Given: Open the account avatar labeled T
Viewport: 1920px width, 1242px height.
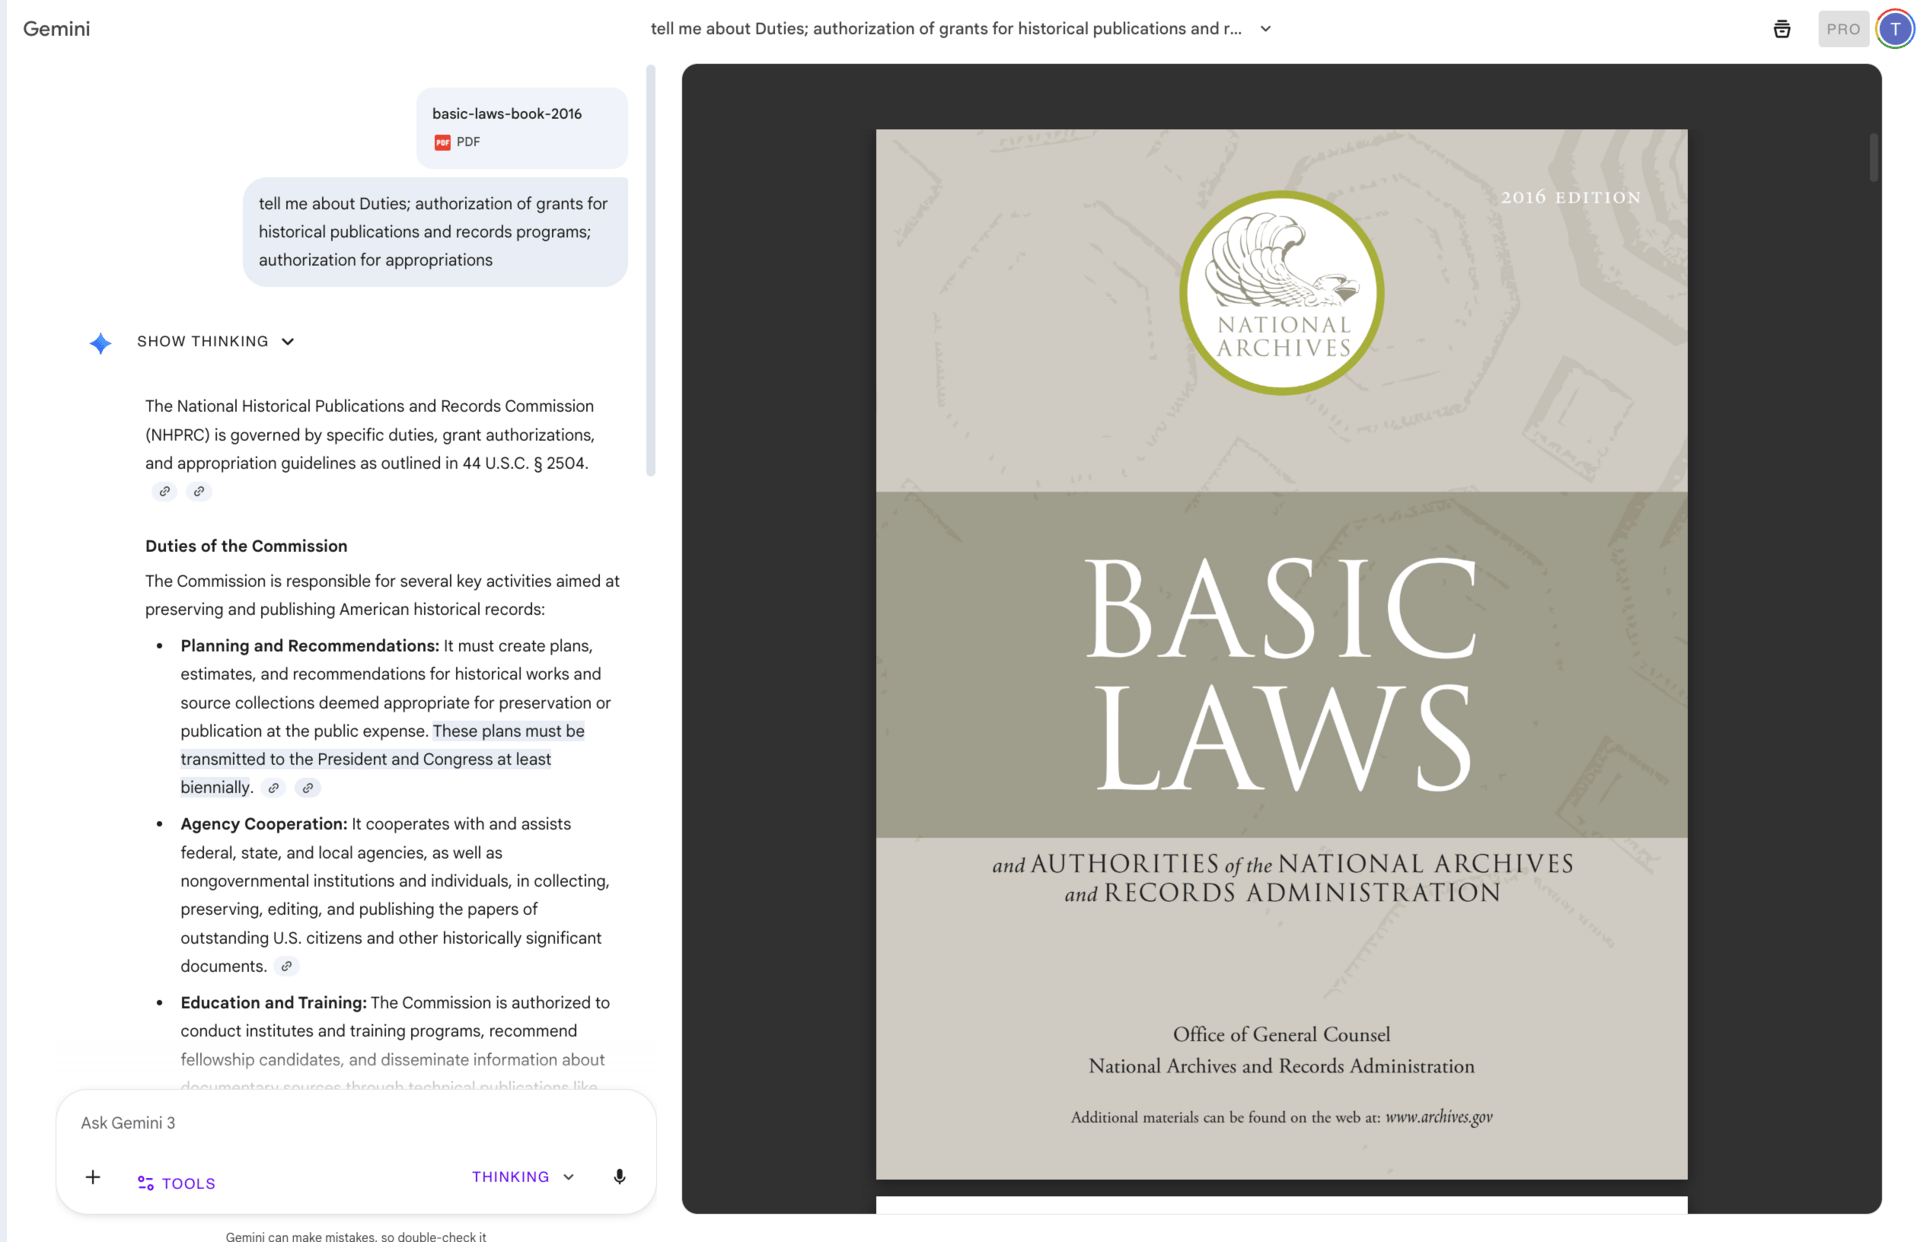Looking at the screenshot, I should pos(1894,29).
